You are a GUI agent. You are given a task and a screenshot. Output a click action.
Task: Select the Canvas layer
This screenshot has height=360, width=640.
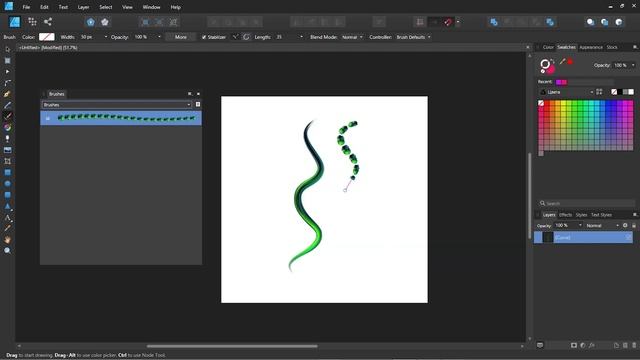(583, 237)
